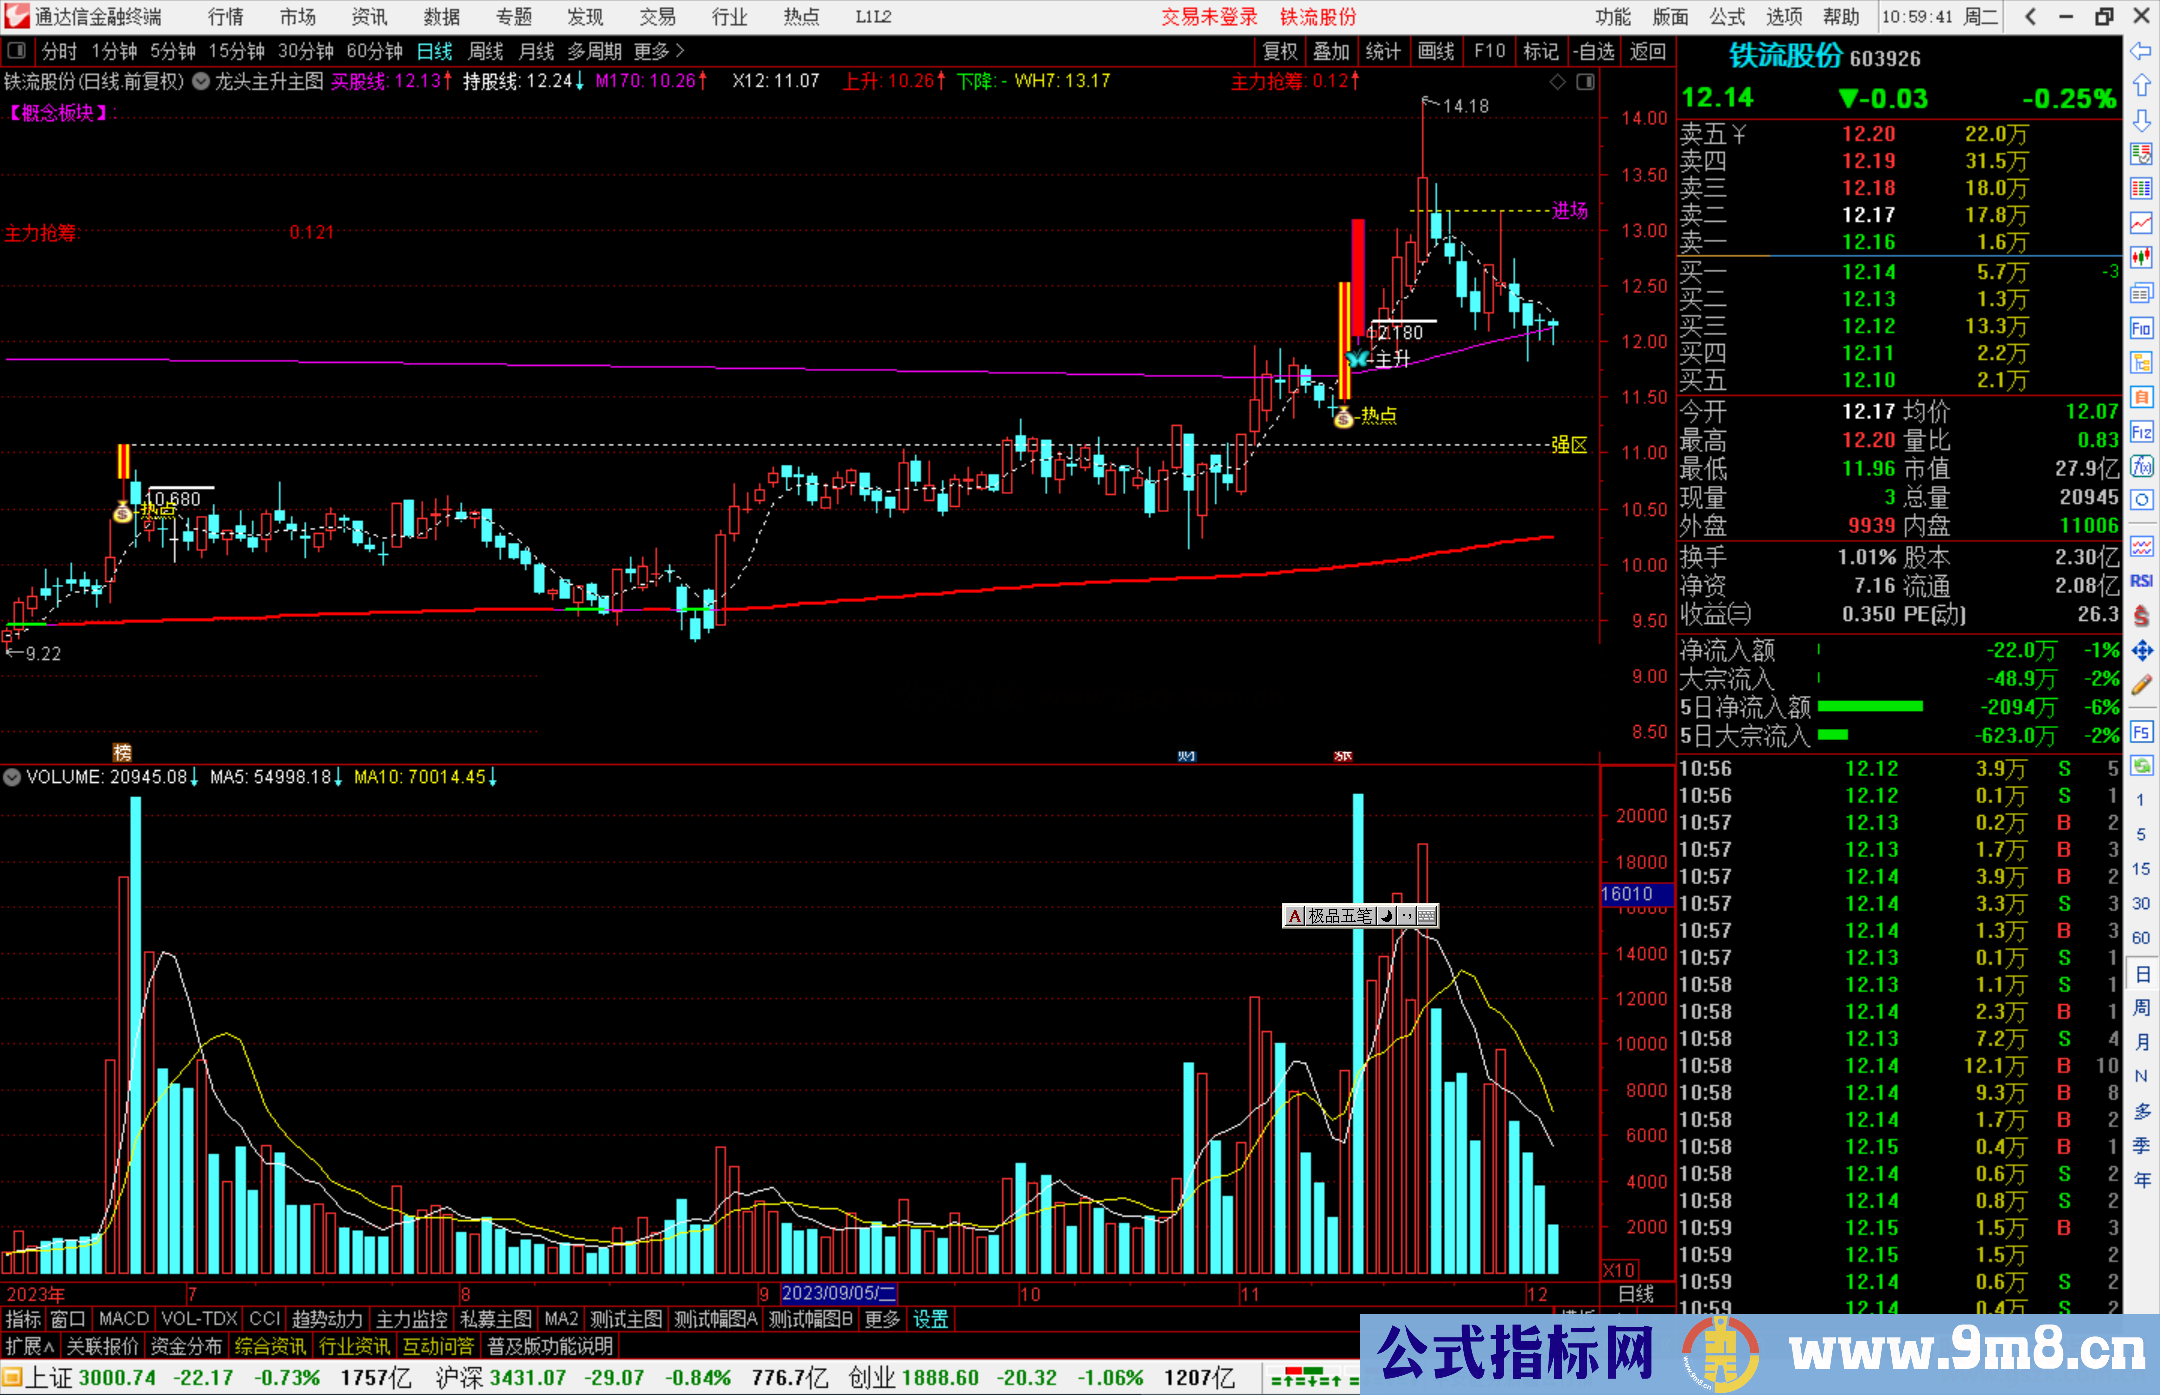The height and width of the screenshot is (1395, 2160).
Task: Click the F12 sidebar icon
Action: click(2141, 432)
